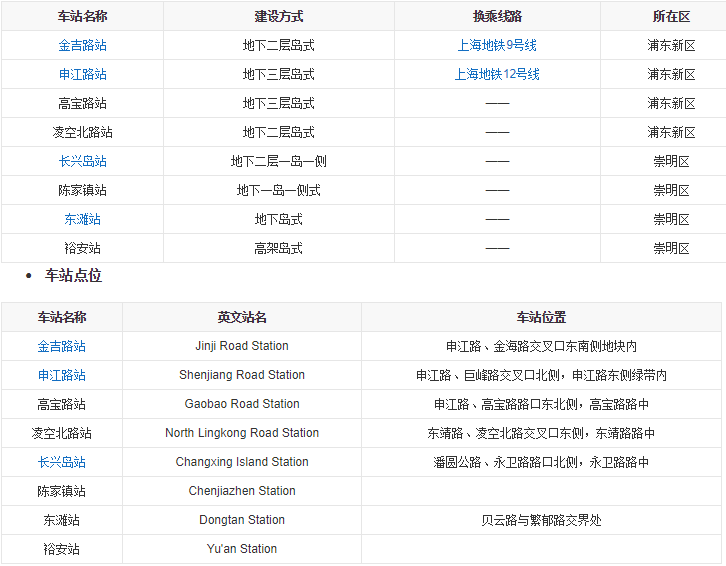
Task: Click 长兴岛站 link beside Changxing Island Station
Action: (62, 462)
